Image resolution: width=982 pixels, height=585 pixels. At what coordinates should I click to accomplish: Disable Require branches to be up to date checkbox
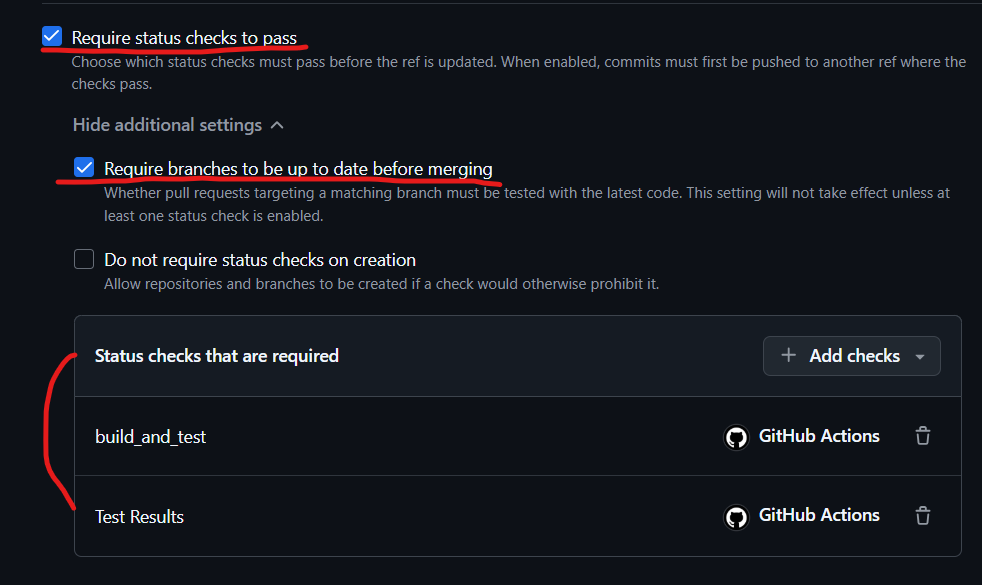84,168
